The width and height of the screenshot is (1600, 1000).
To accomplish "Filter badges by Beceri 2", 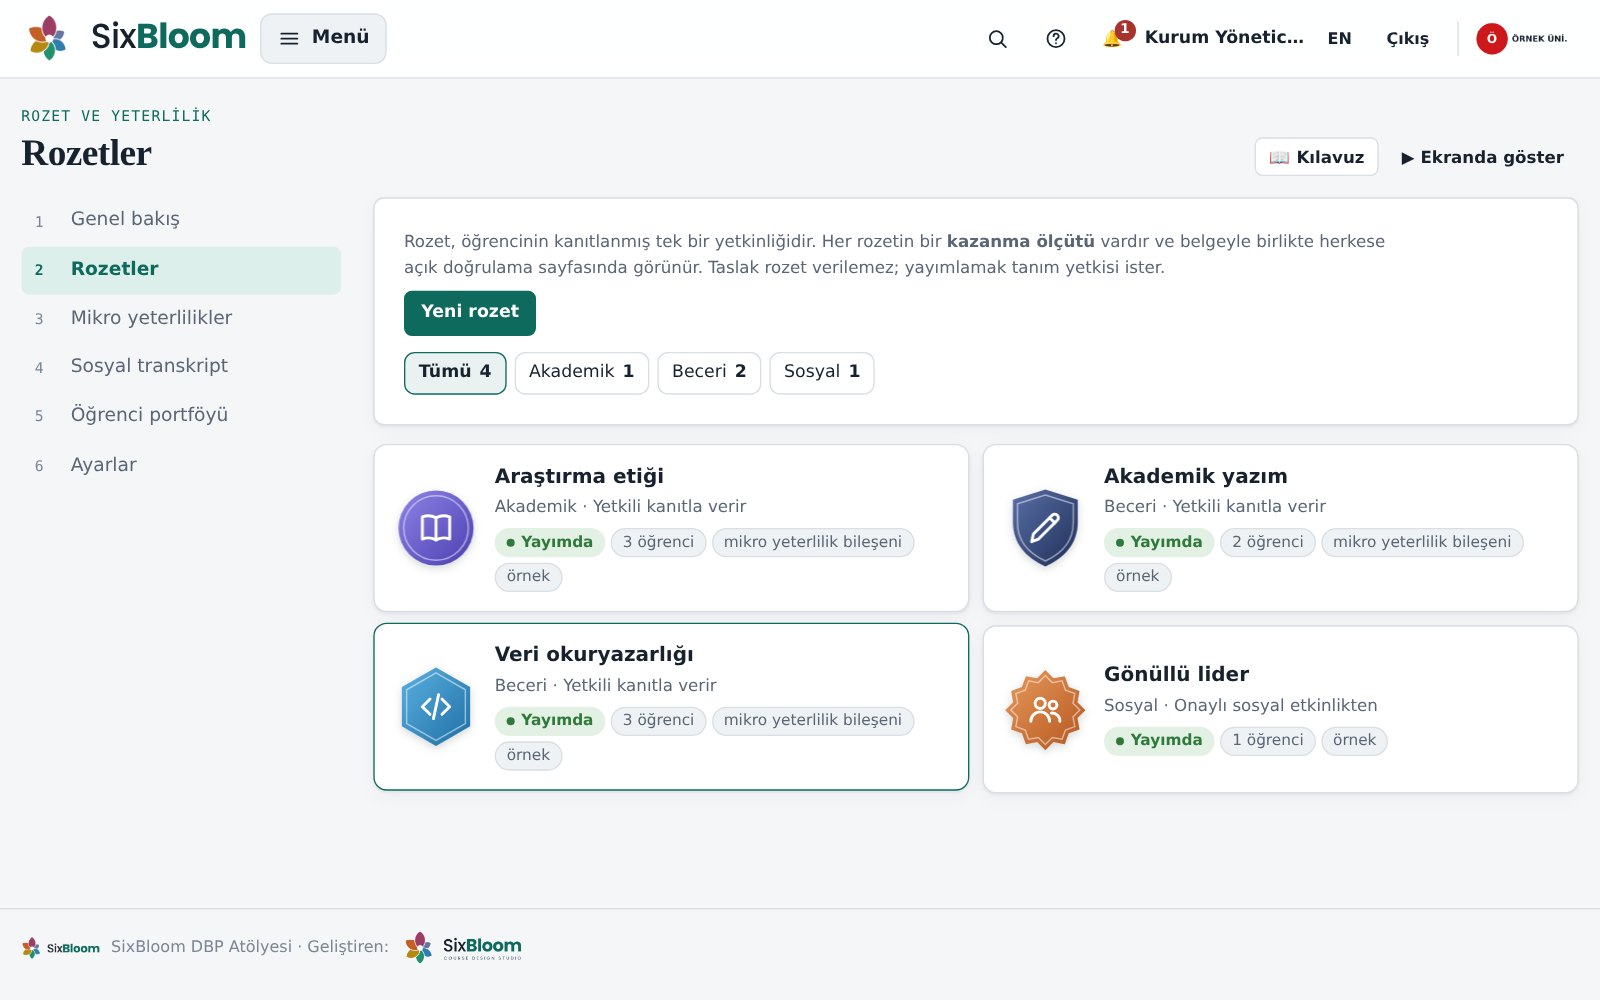I will pos(709,373).
